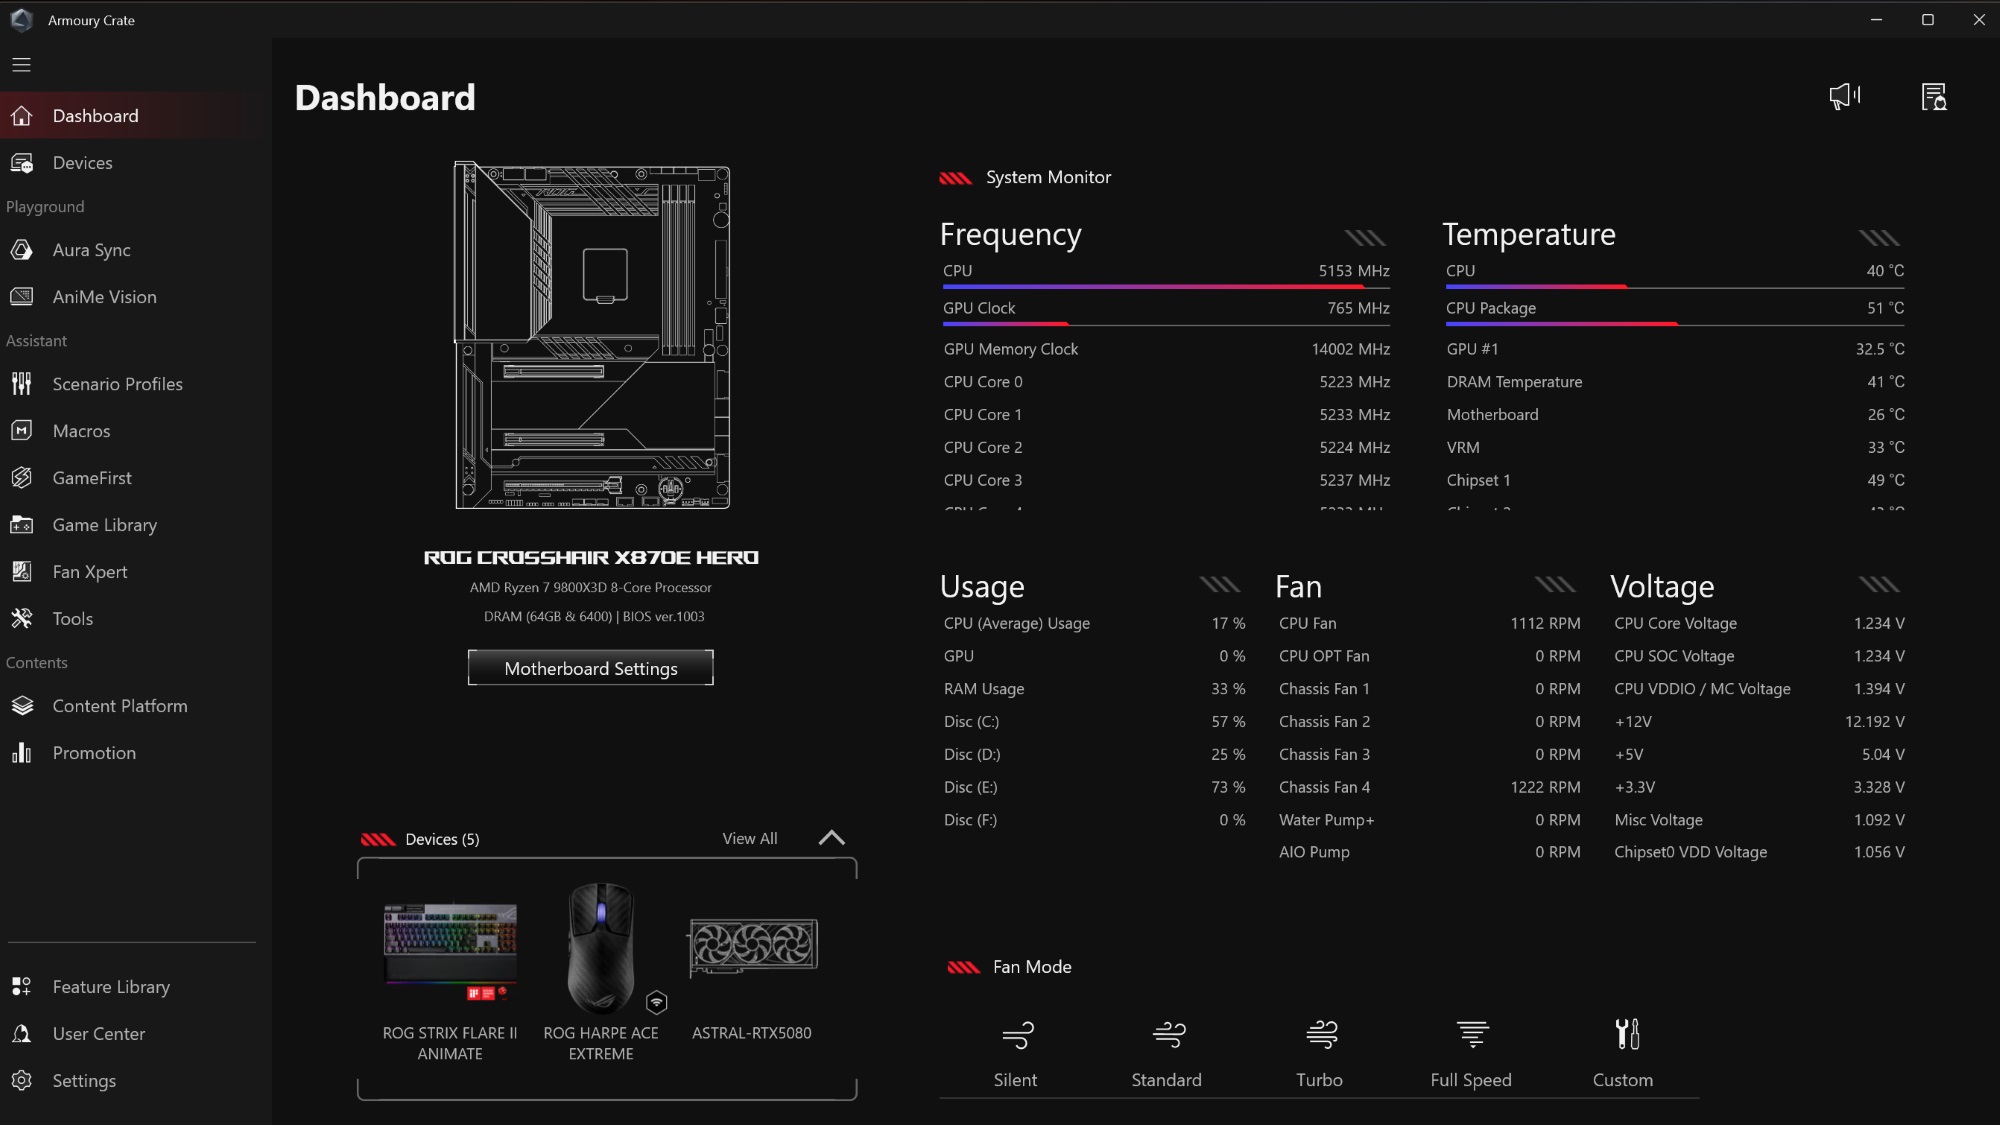Click the Motherboard Settings button
2000x1125 pixels.
click(x=590, y=668)
